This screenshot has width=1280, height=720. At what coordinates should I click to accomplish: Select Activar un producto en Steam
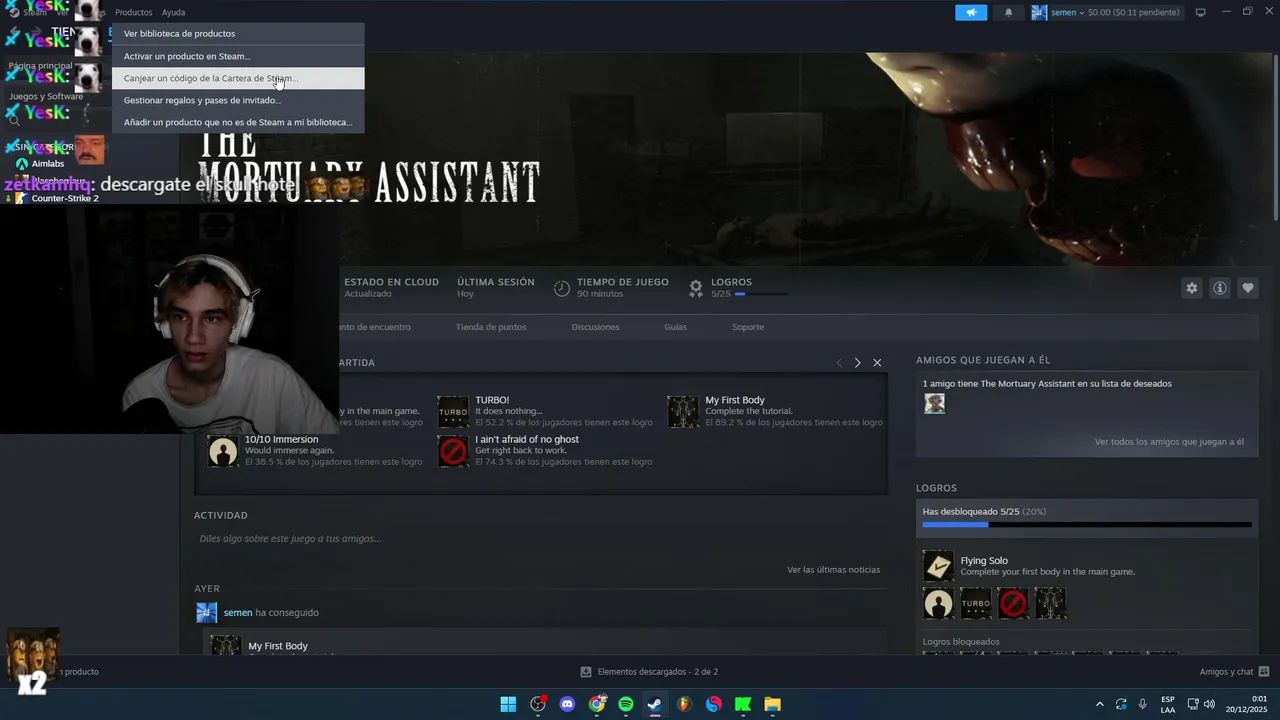[238, 56]
